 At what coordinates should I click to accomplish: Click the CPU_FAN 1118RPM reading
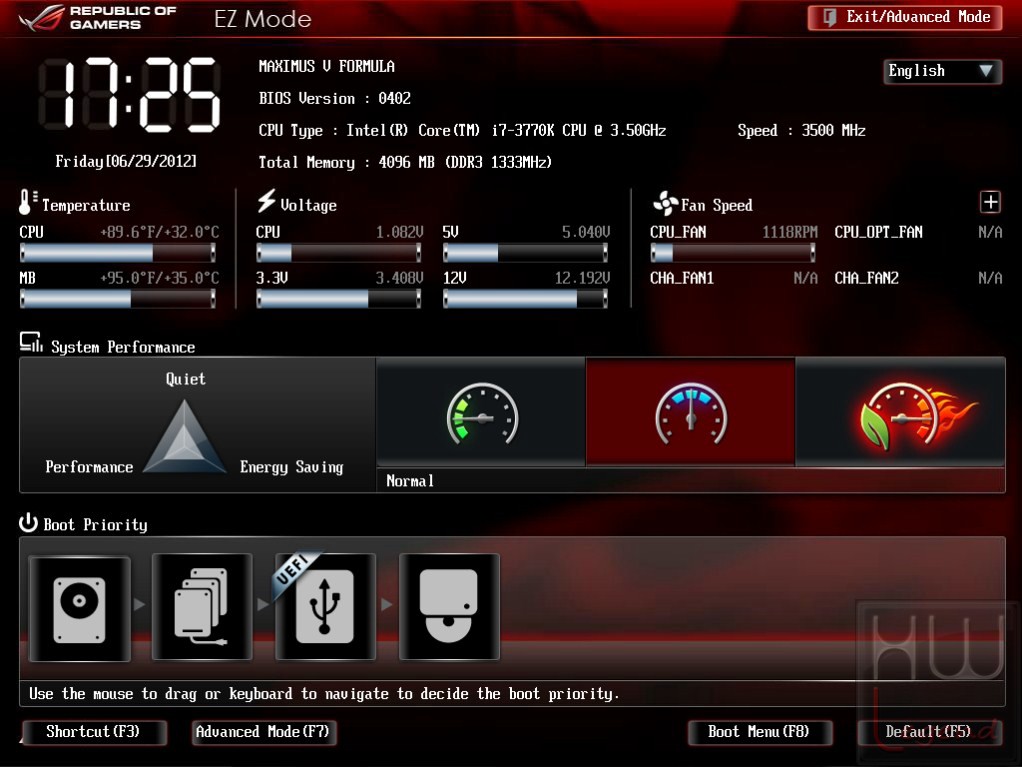(x=790, y=232)
